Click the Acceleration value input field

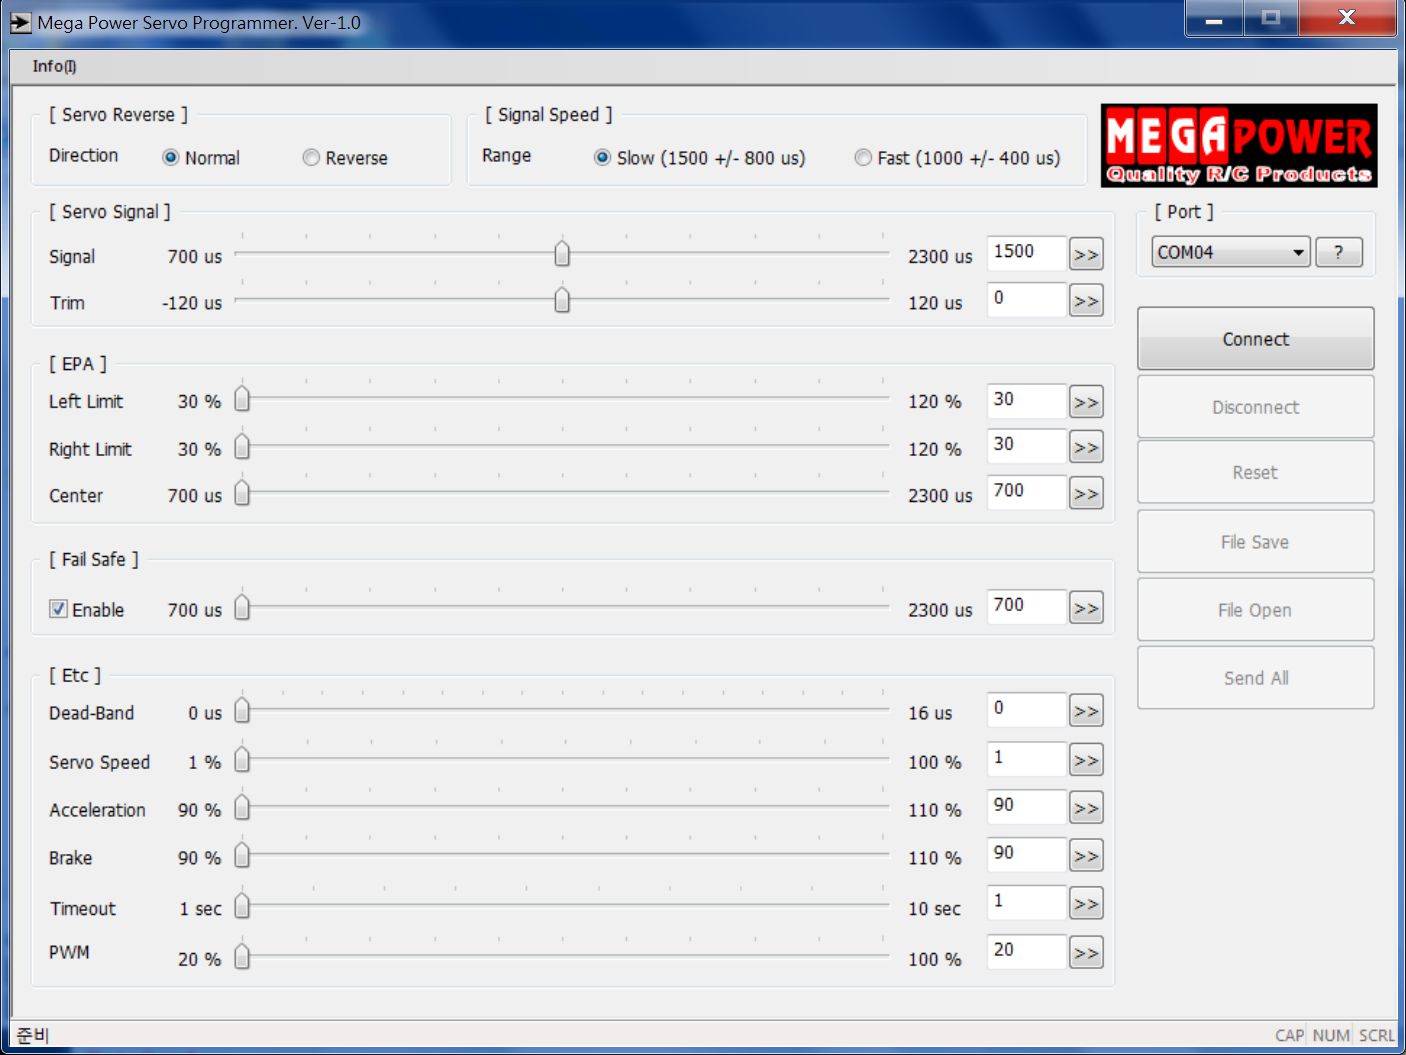tap(1025, 806)
